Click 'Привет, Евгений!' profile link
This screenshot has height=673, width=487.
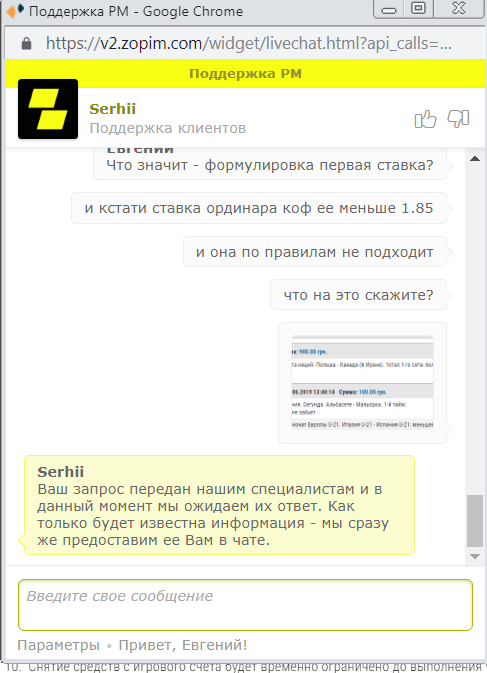click(183, 645)
